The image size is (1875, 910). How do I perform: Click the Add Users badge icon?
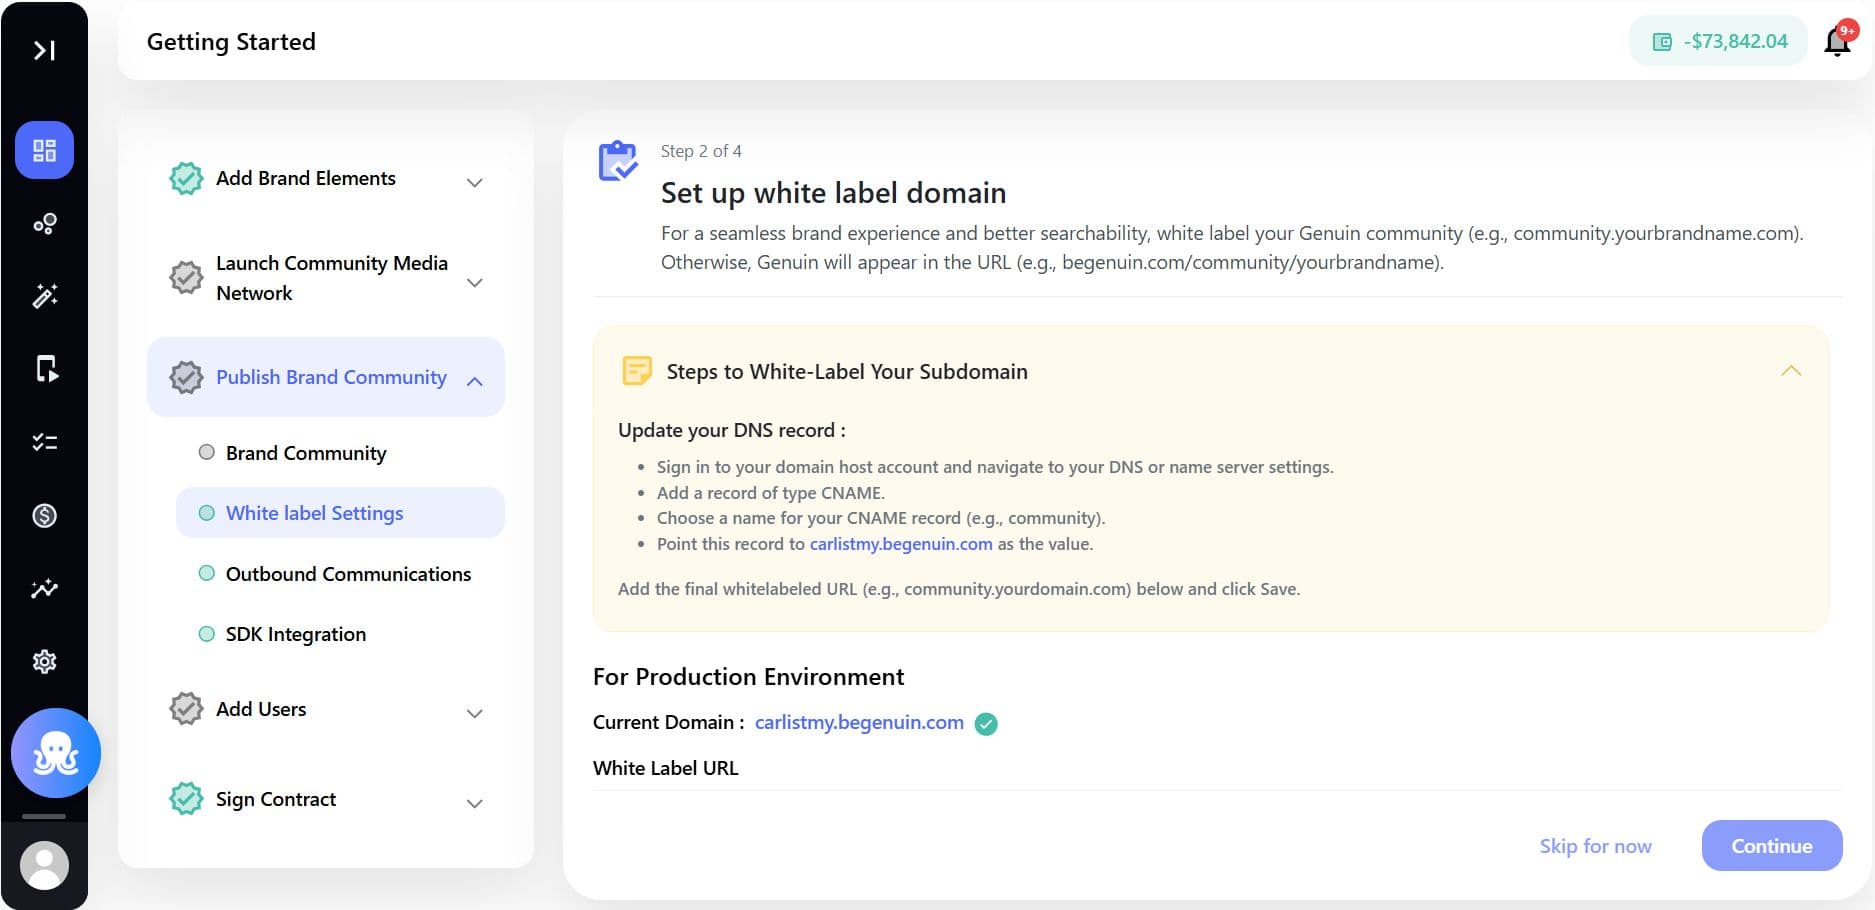coord(186,709)
